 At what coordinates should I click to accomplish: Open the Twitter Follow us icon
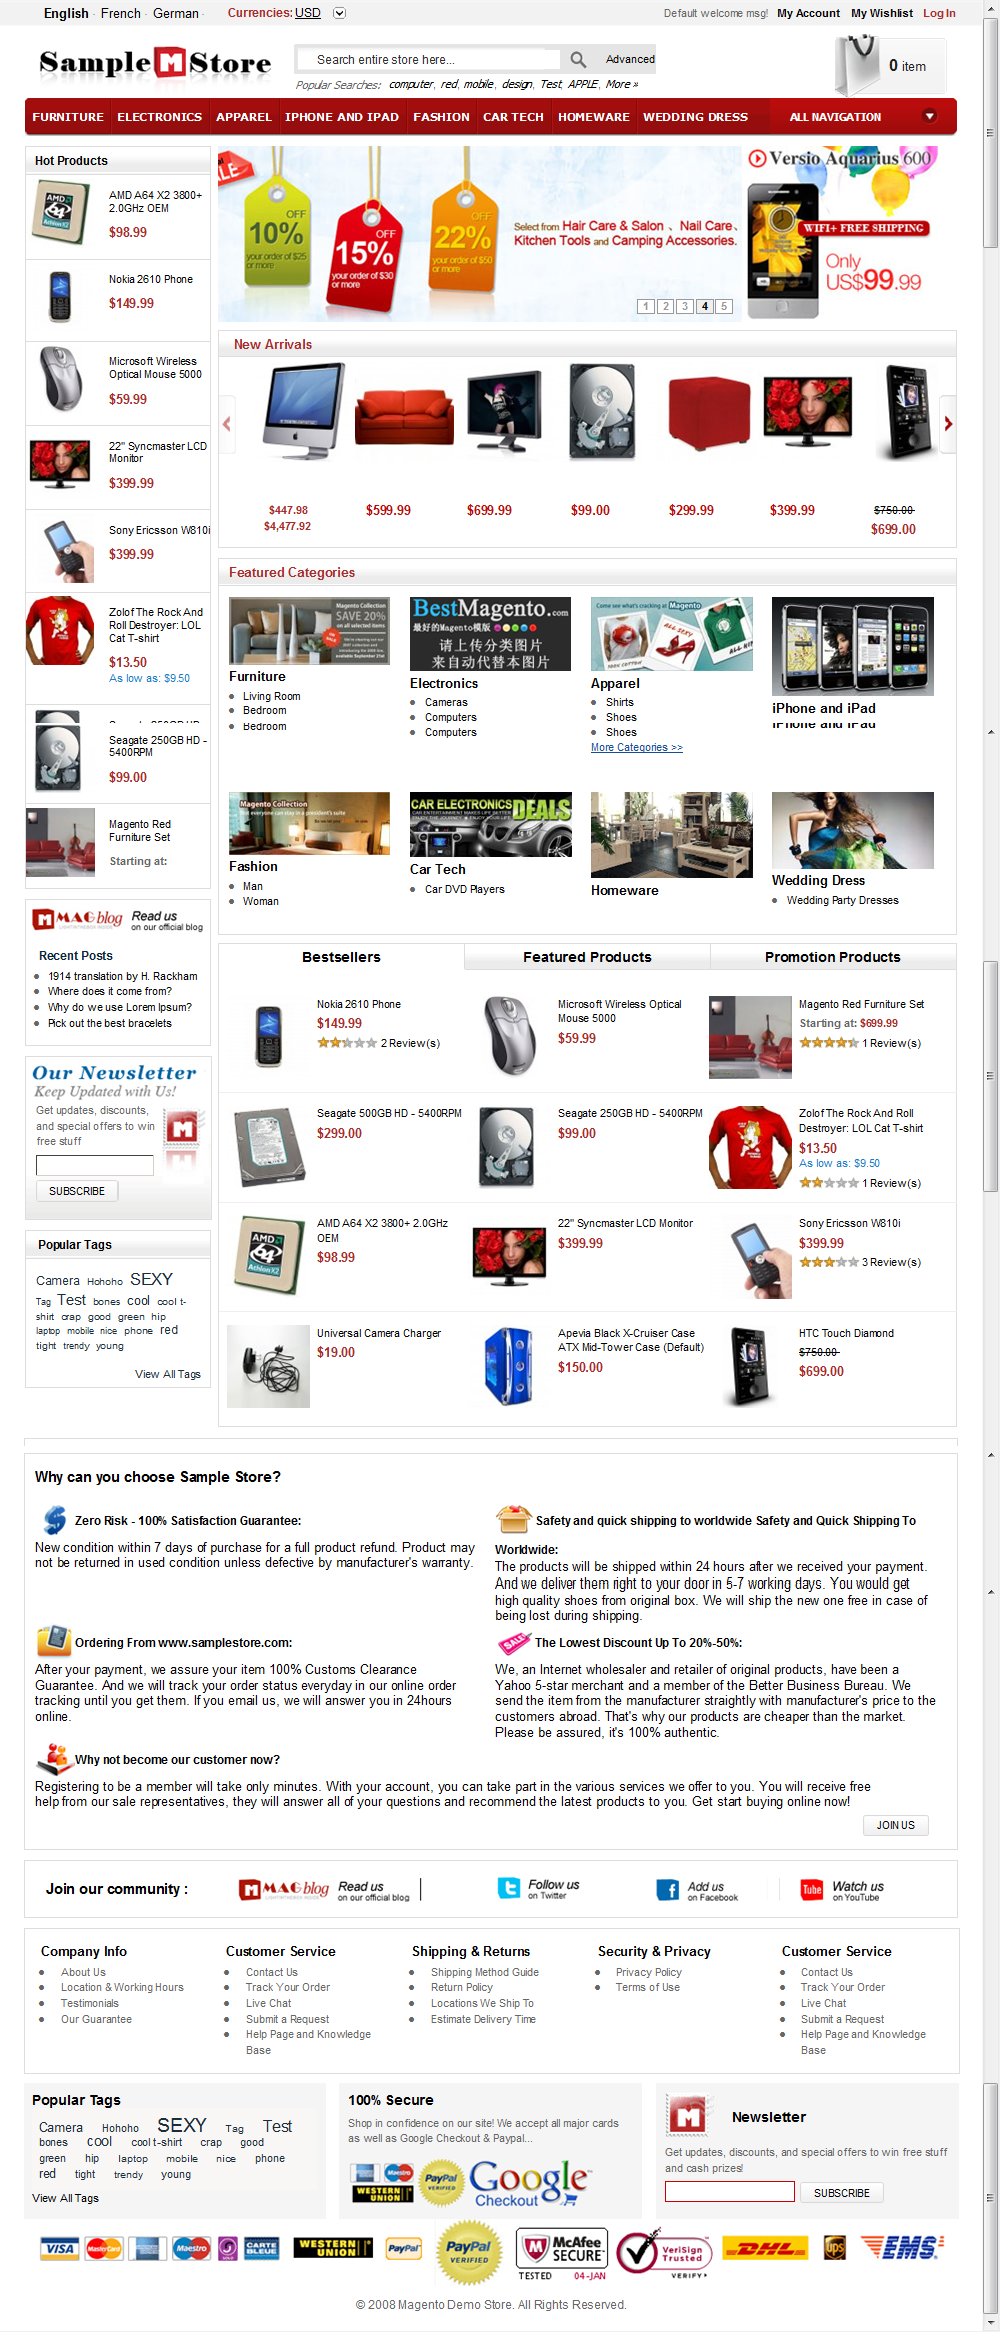(x=509, y=1887)
